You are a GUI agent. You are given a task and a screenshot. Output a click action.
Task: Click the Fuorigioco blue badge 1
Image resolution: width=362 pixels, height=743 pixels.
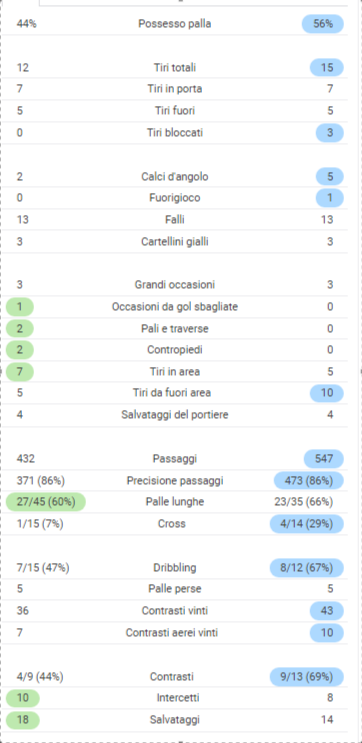pyautogui.click(x=330, y=198)
